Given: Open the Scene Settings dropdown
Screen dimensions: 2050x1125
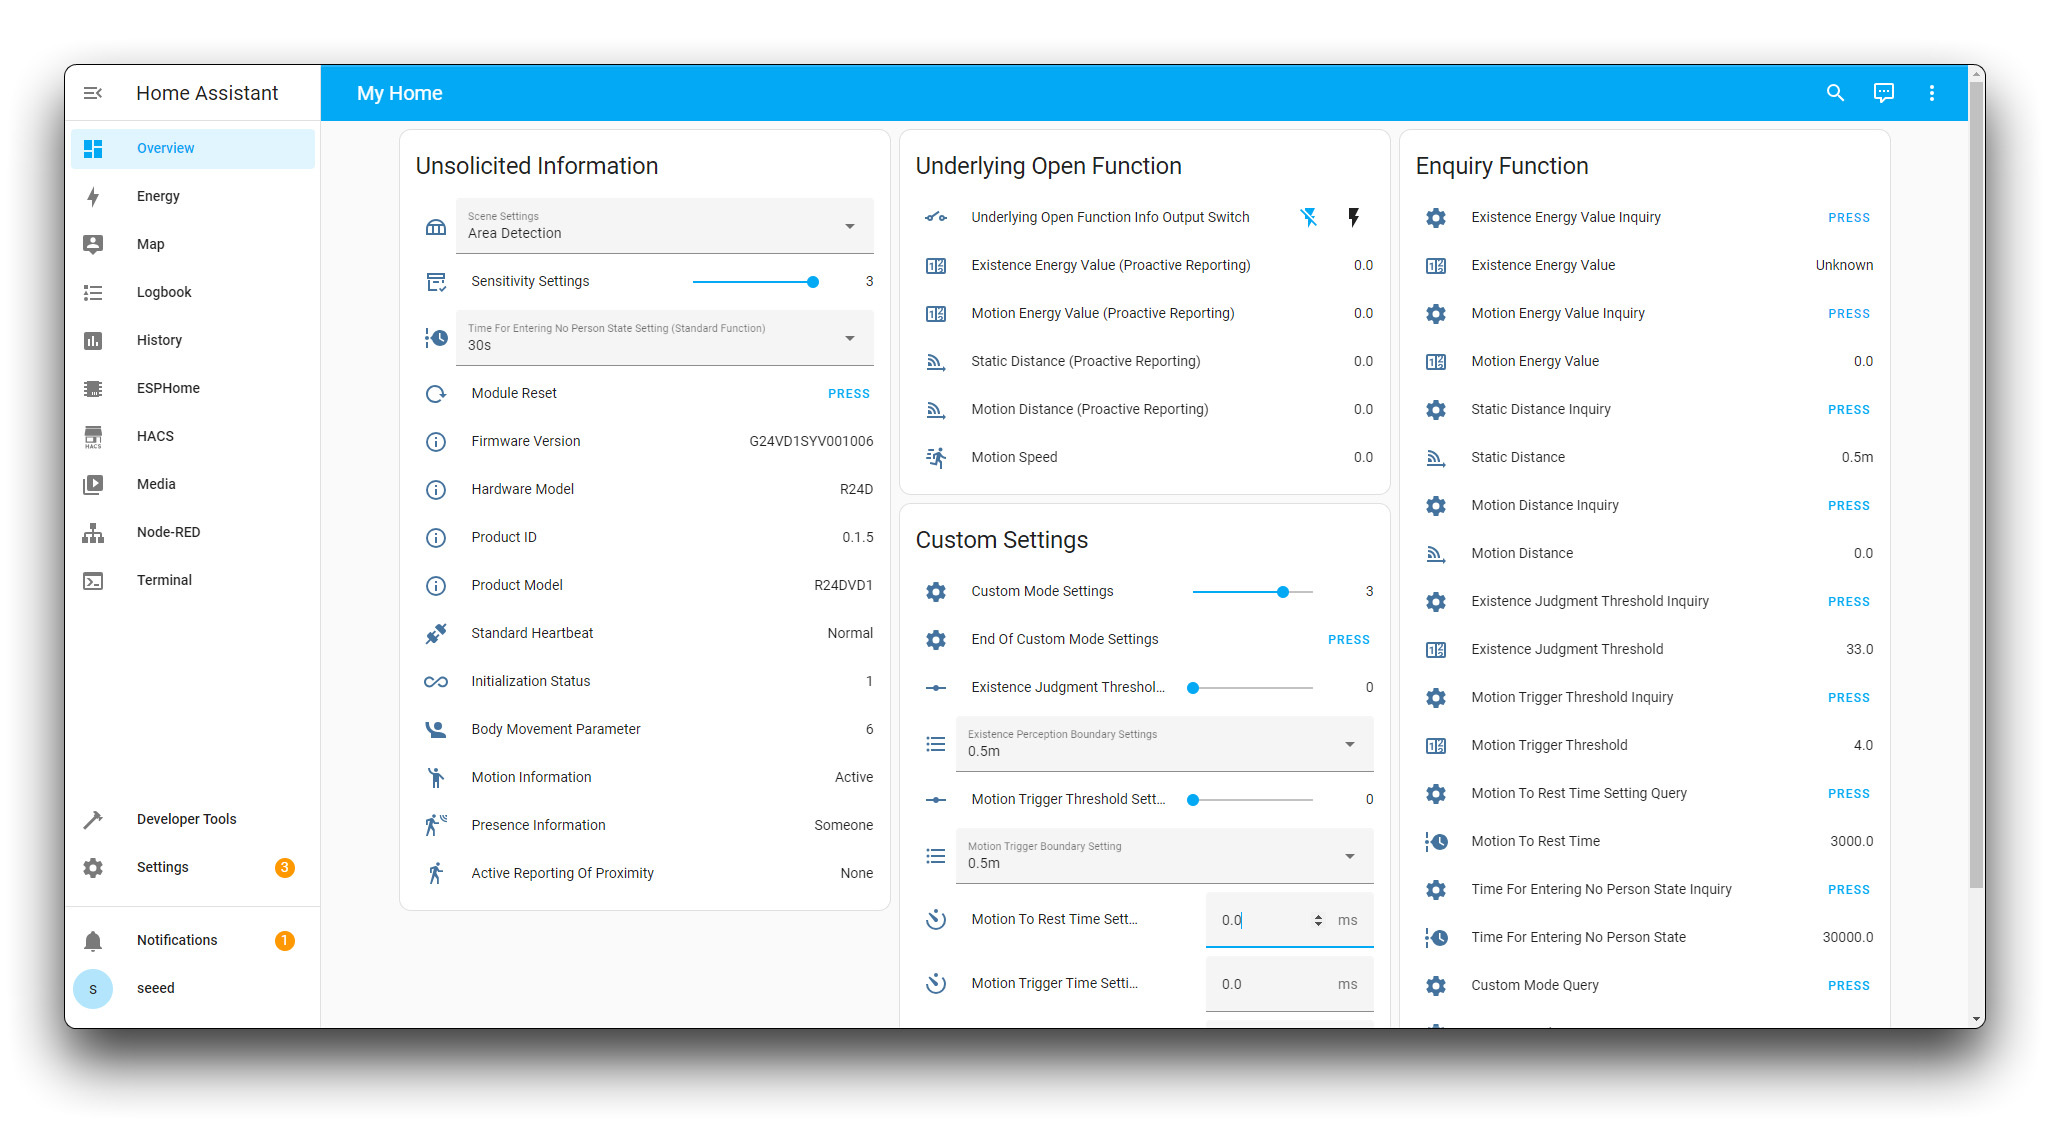Looking at the screenshot, I should (664, 226).
